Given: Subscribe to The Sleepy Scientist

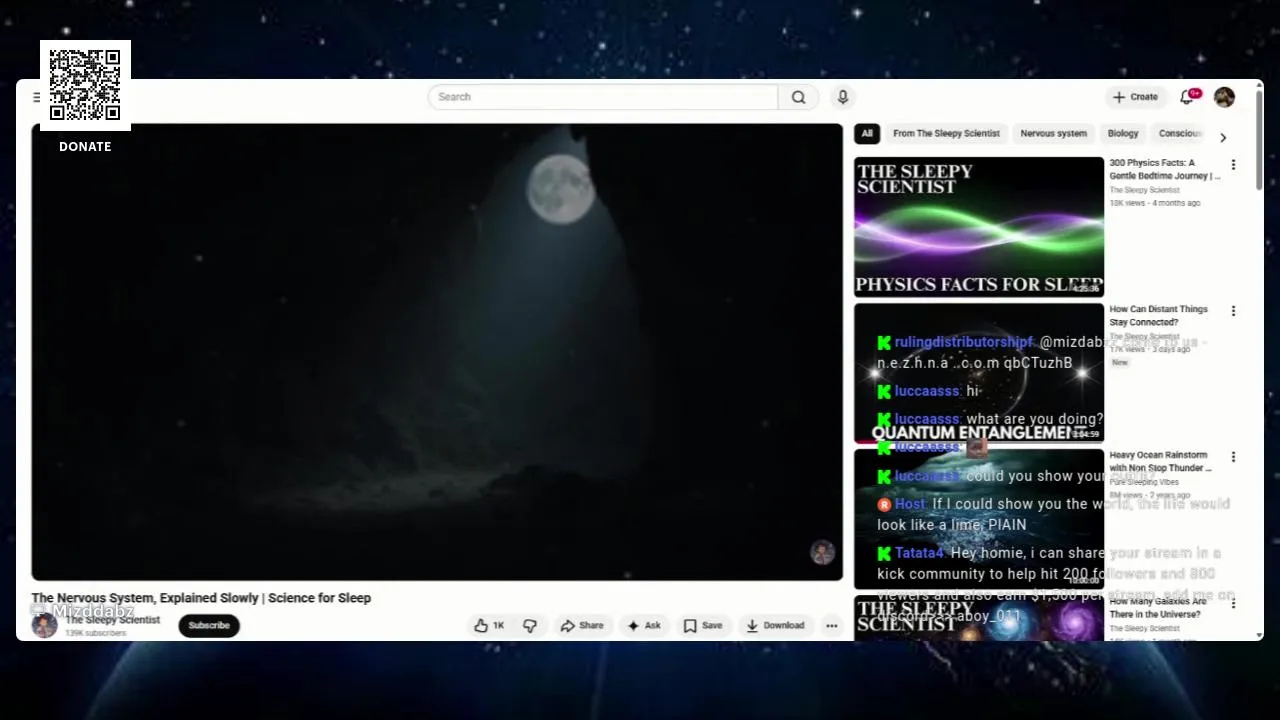Looking at the screenshot, I should [209, 626].
